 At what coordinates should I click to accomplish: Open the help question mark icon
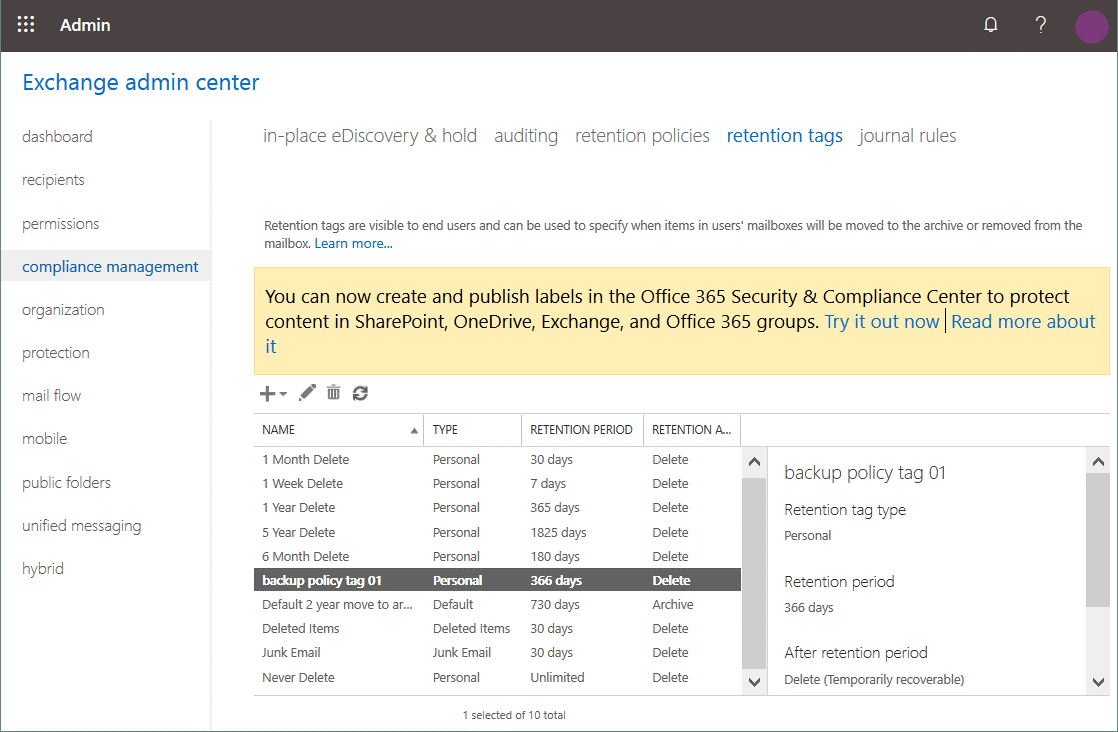click(1040, 25)
